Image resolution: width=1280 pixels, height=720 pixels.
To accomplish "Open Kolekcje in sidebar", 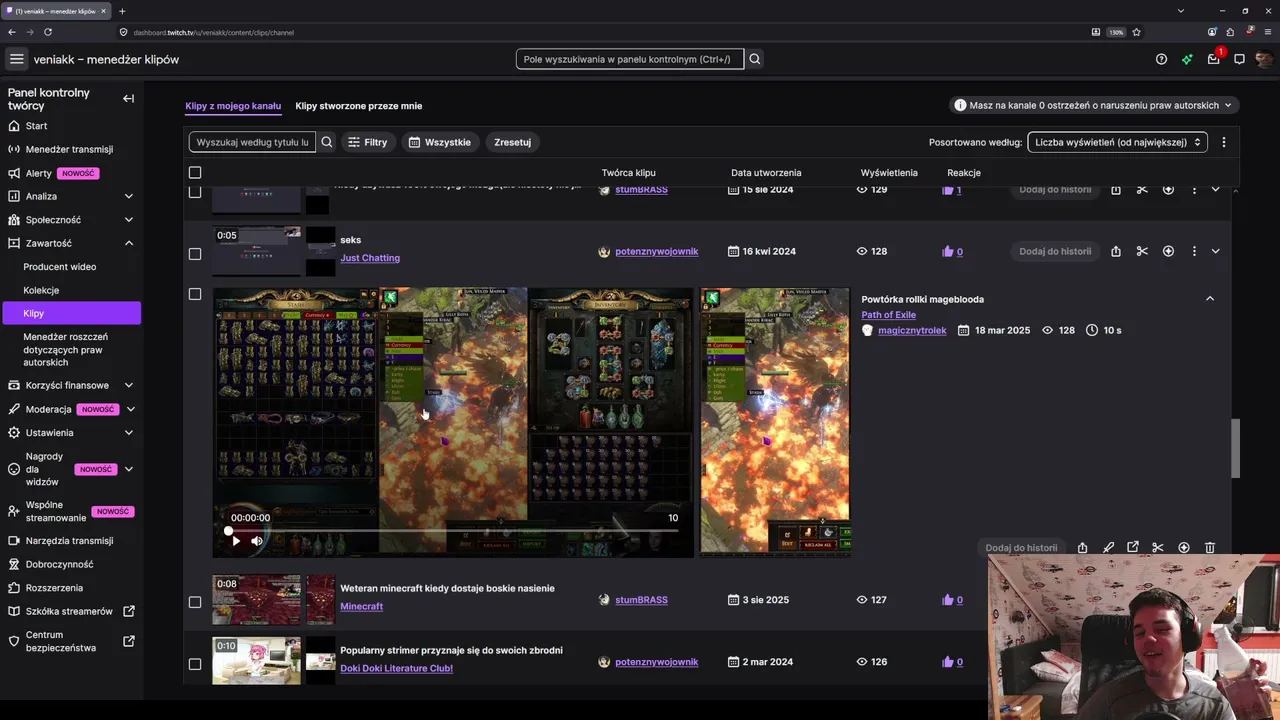I will (41, 290).
